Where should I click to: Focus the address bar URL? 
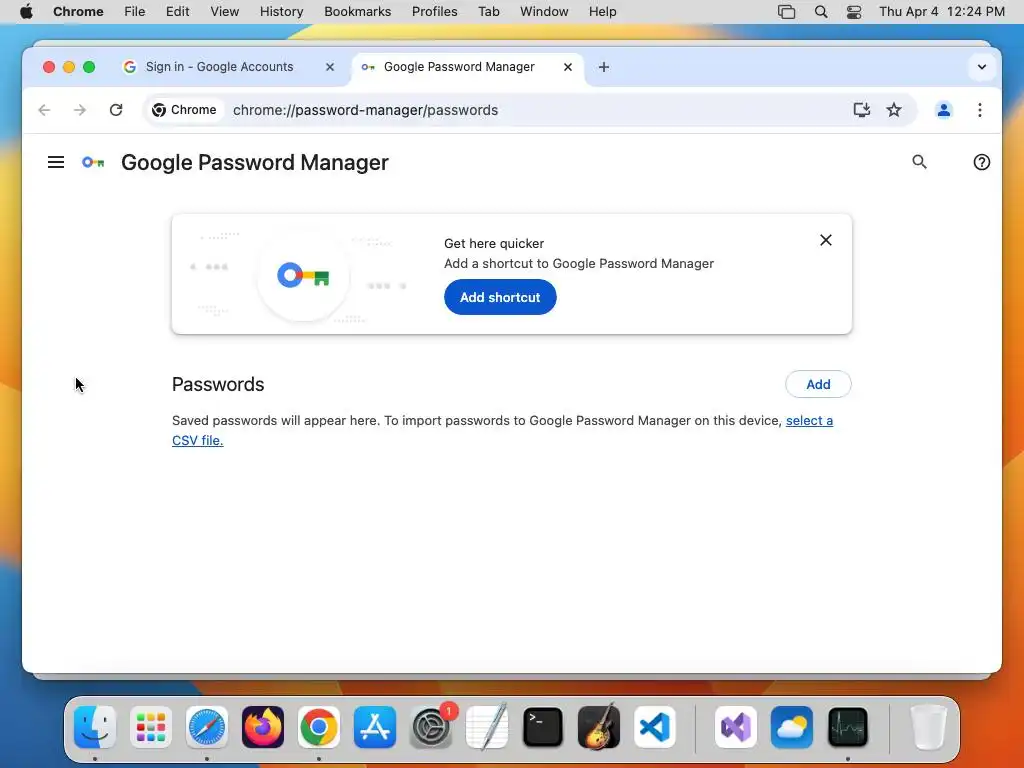coord(366,110)
